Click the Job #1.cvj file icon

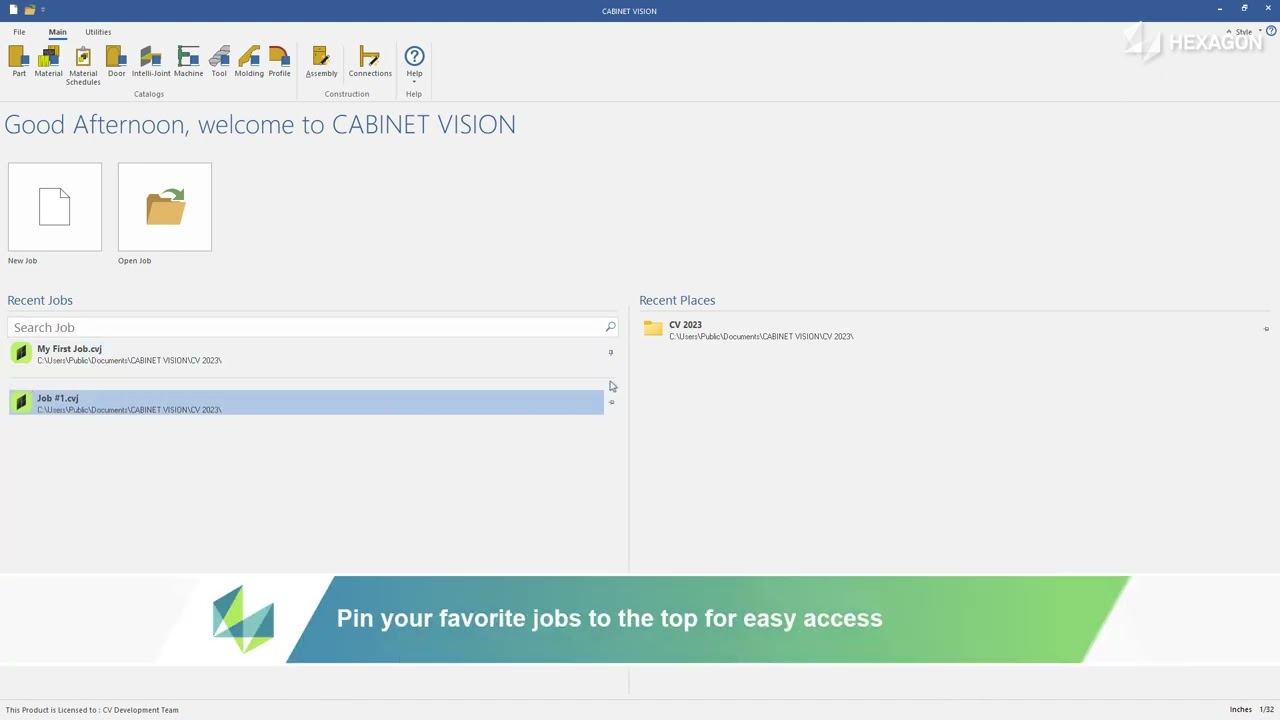tap(21, 403)
